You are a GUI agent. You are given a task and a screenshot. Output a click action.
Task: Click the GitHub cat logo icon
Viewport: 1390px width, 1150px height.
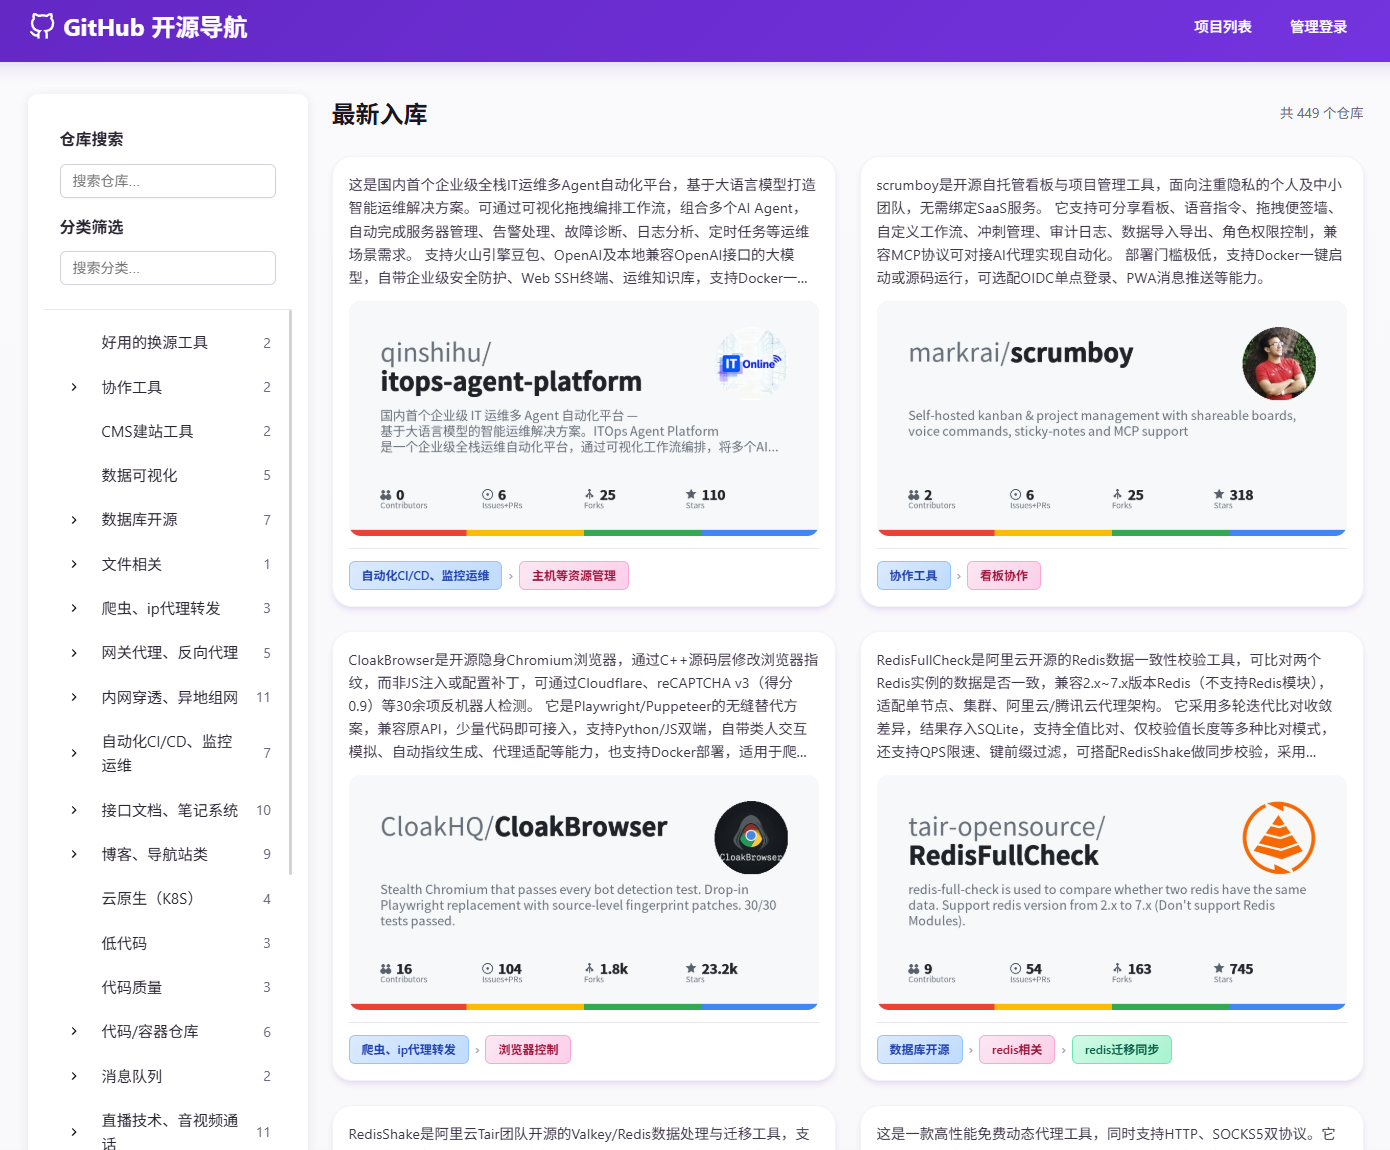pyautogui.click(x=42, y=26)
